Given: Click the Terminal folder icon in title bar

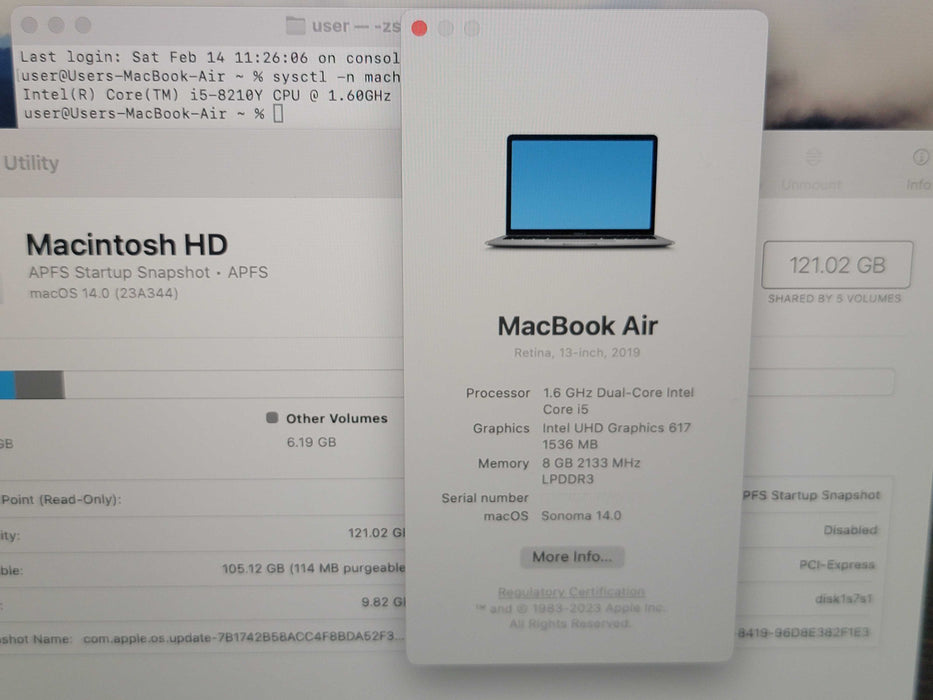Looking at the screenshot, I should [295, 26].
